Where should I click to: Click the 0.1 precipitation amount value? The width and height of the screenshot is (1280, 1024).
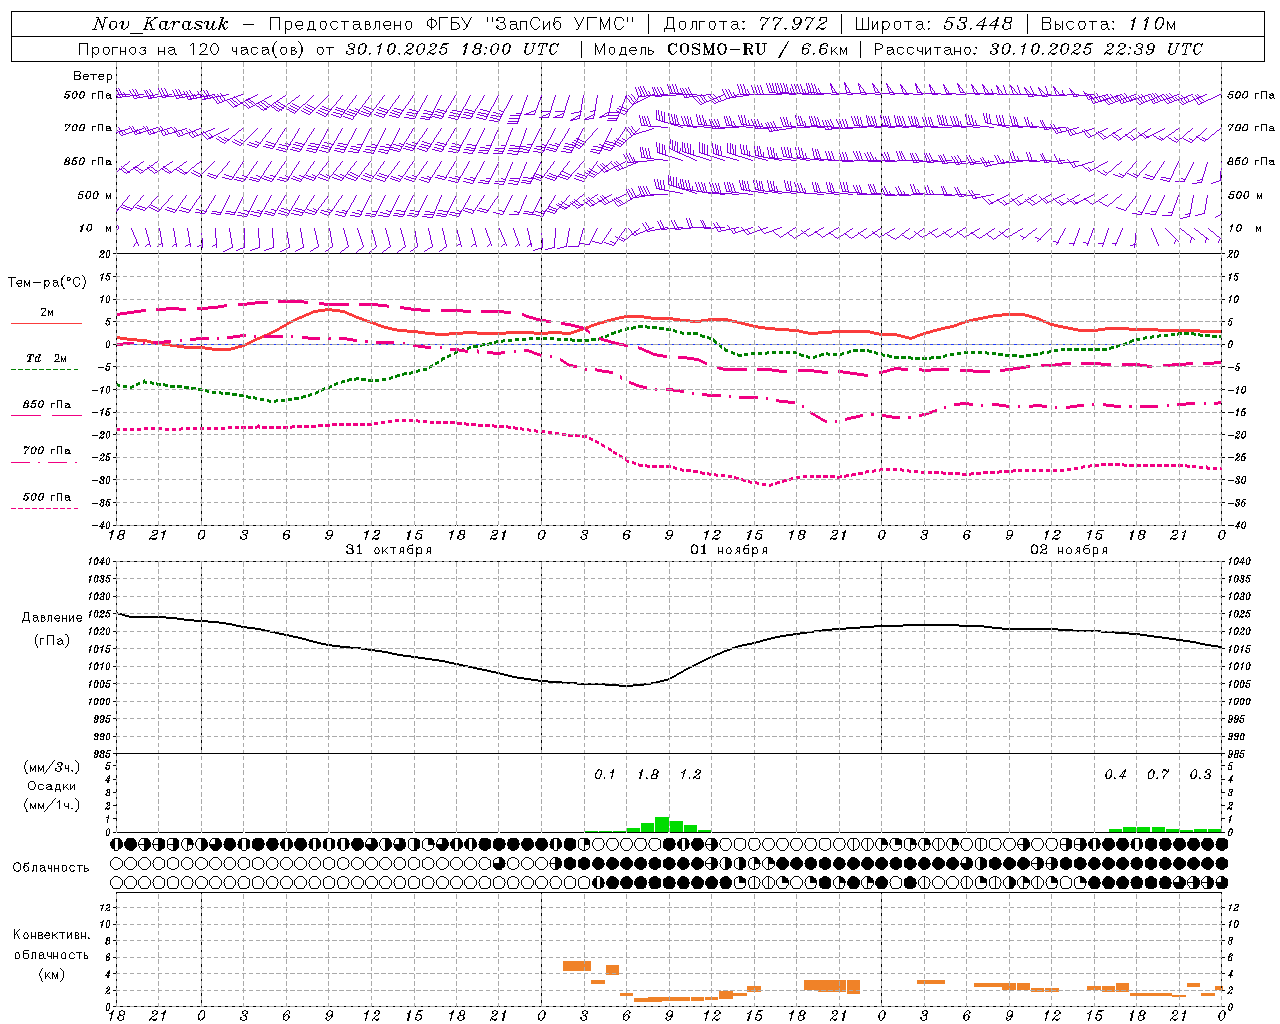pos(605,775)
